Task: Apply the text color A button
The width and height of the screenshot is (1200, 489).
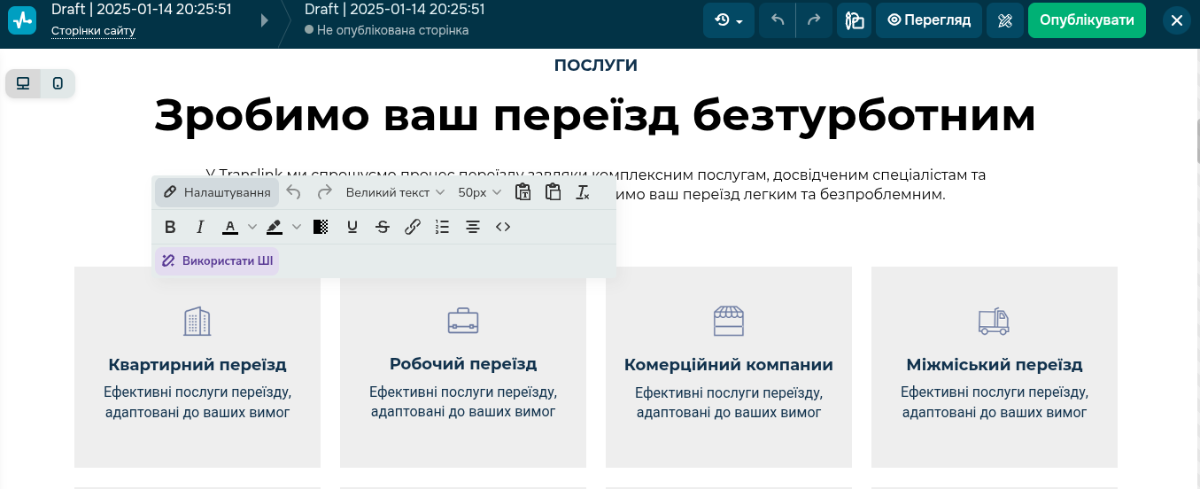Action: pyautogui.click(x=230, y=227)
